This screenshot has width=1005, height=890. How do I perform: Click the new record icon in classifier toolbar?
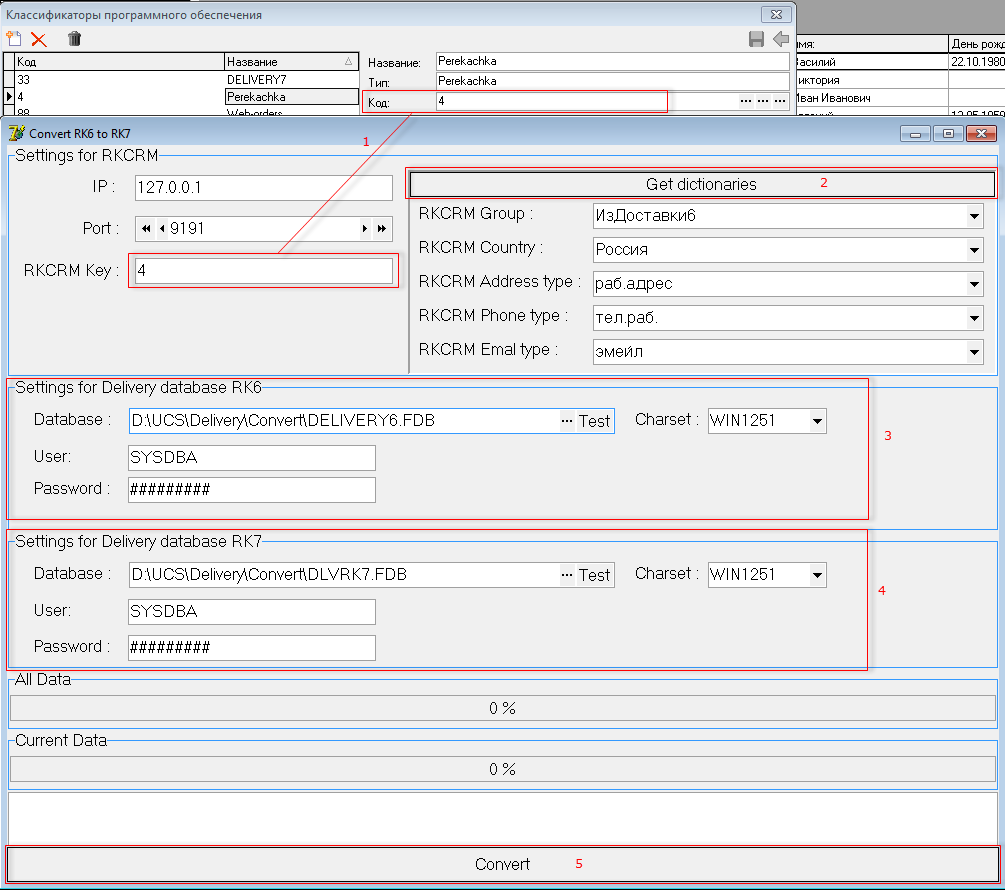[13, 39]
